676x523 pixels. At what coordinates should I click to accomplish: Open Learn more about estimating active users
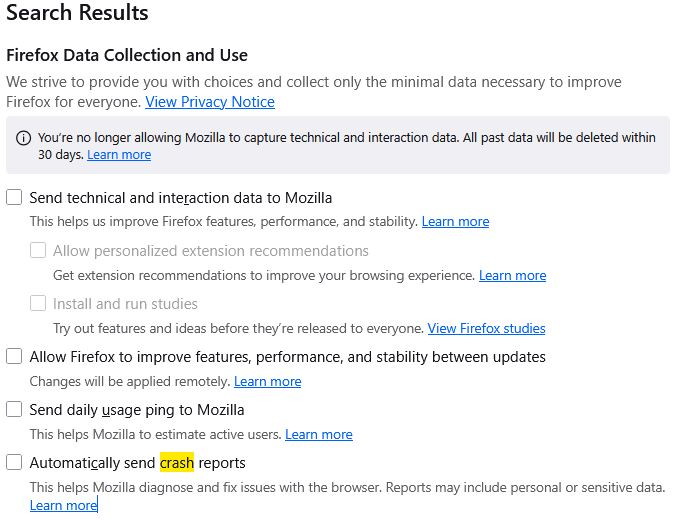318,434
